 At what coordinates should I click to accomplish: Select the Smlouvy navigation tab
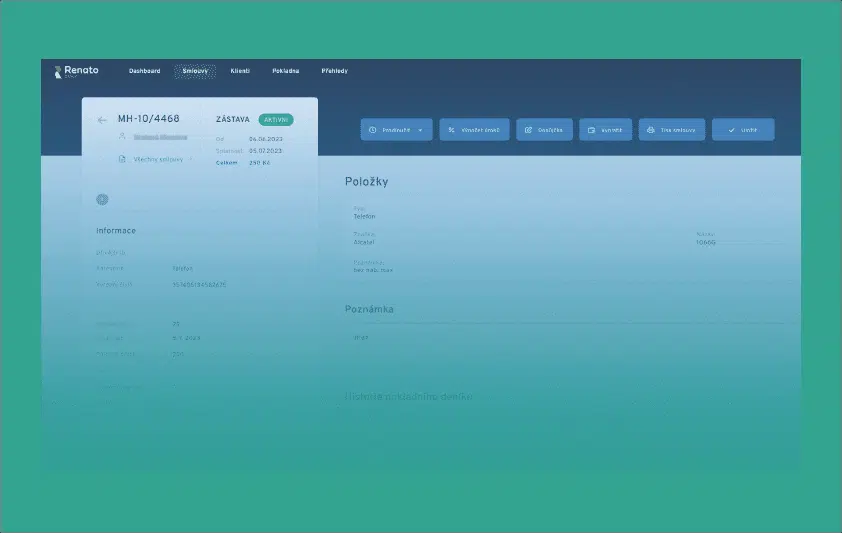[x=194, y=71]
